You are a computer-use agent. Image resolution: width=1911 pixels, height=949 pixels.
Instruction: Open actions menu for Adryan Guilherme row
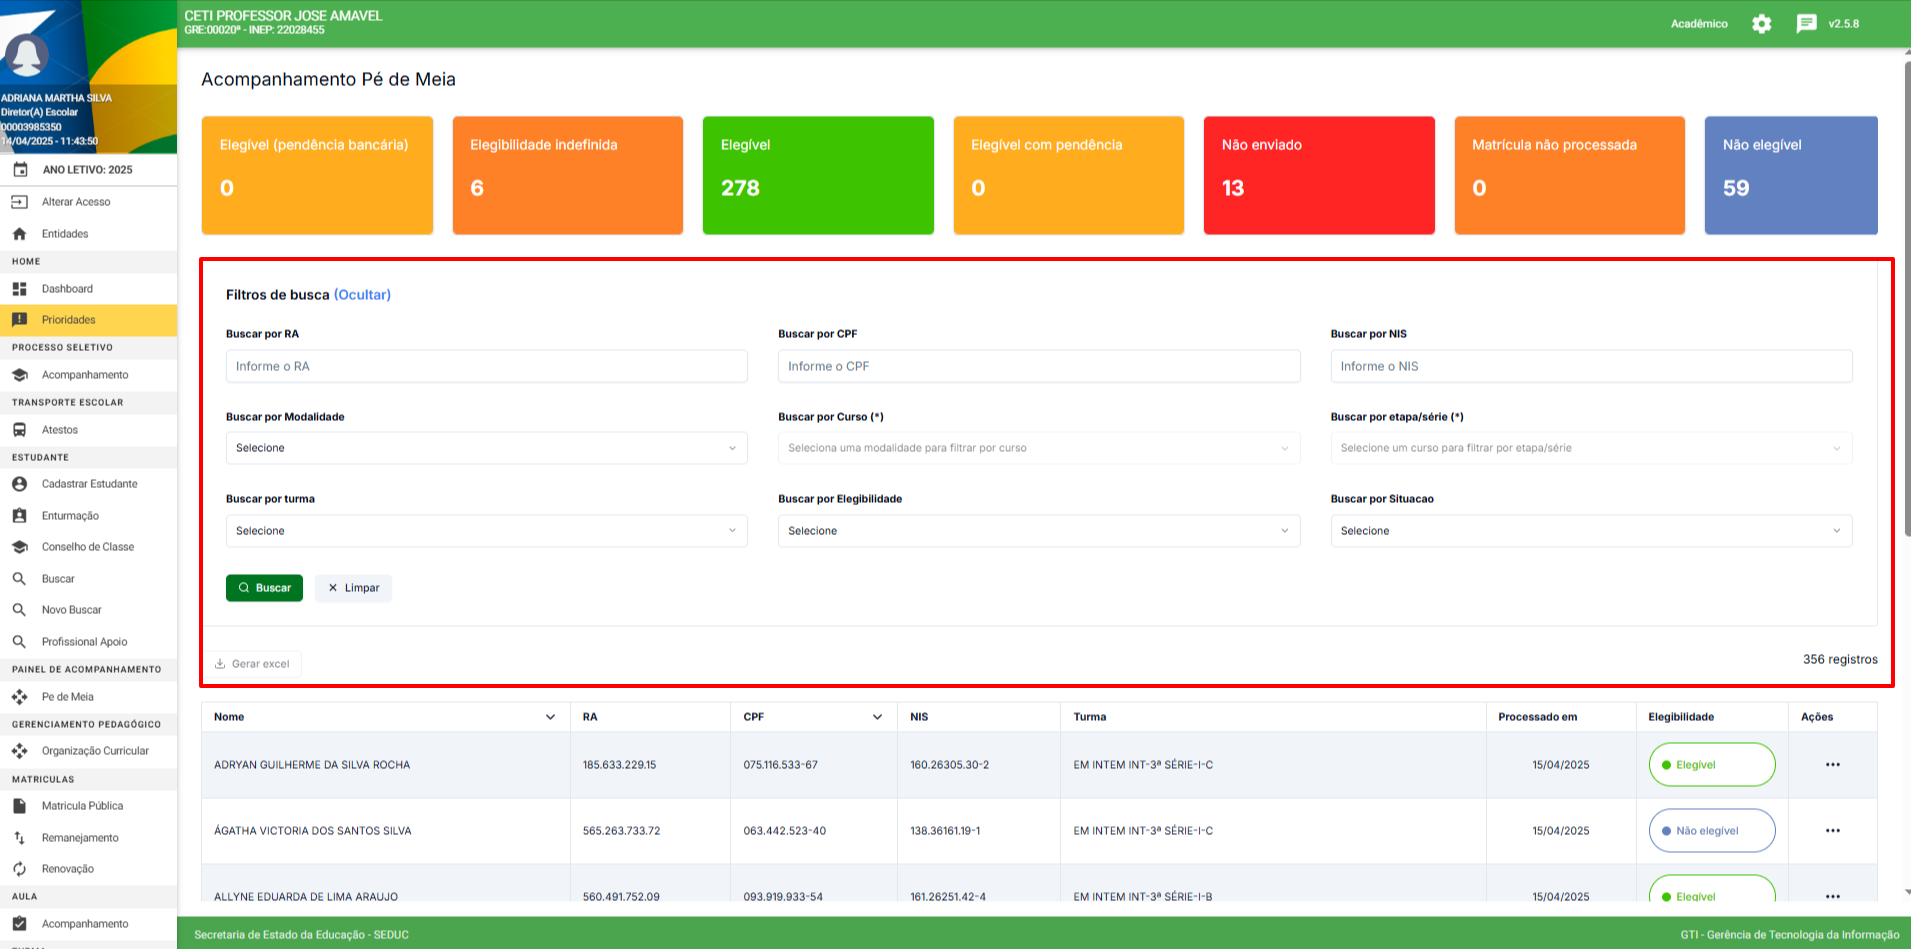click(1832, 765)
